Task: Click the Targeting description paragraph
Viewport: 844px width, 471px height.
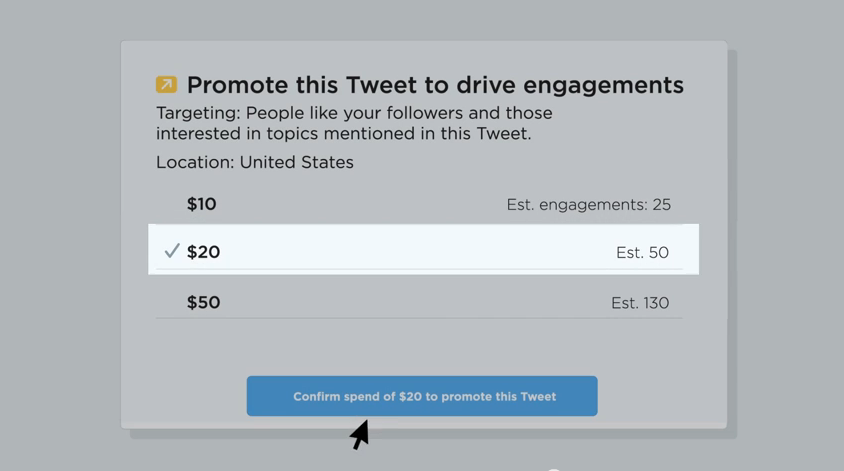Action: pos(354,123)
